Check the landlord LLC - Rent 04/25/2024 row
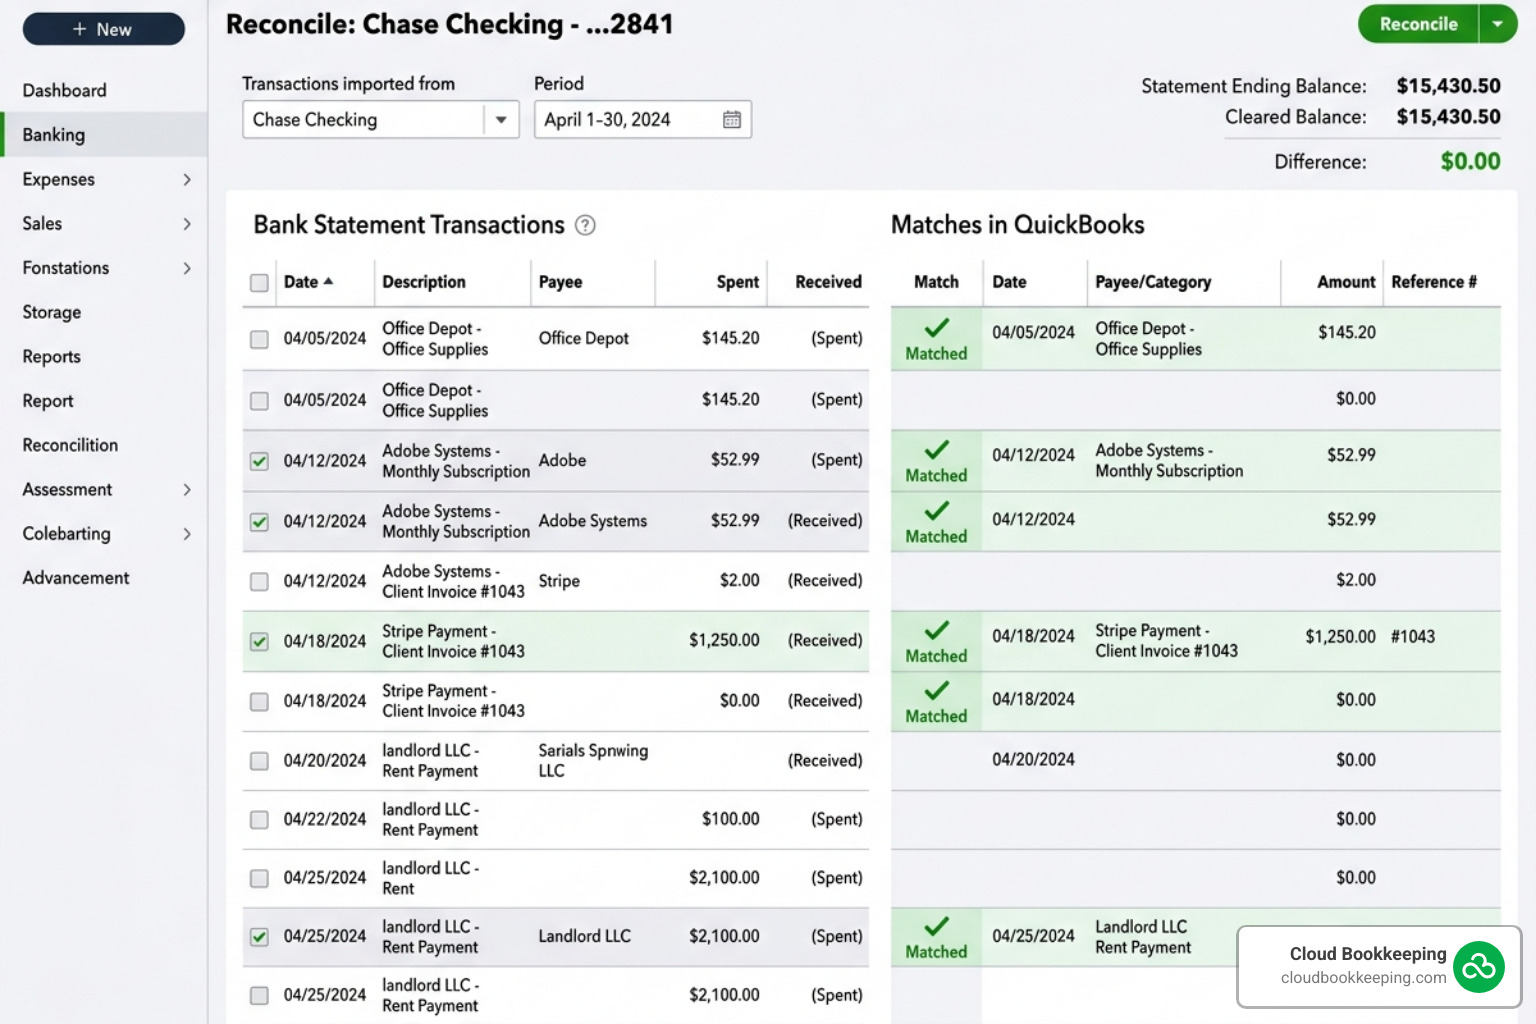This screenshot has height=1024, width=1536. click(x=259, y=879)
